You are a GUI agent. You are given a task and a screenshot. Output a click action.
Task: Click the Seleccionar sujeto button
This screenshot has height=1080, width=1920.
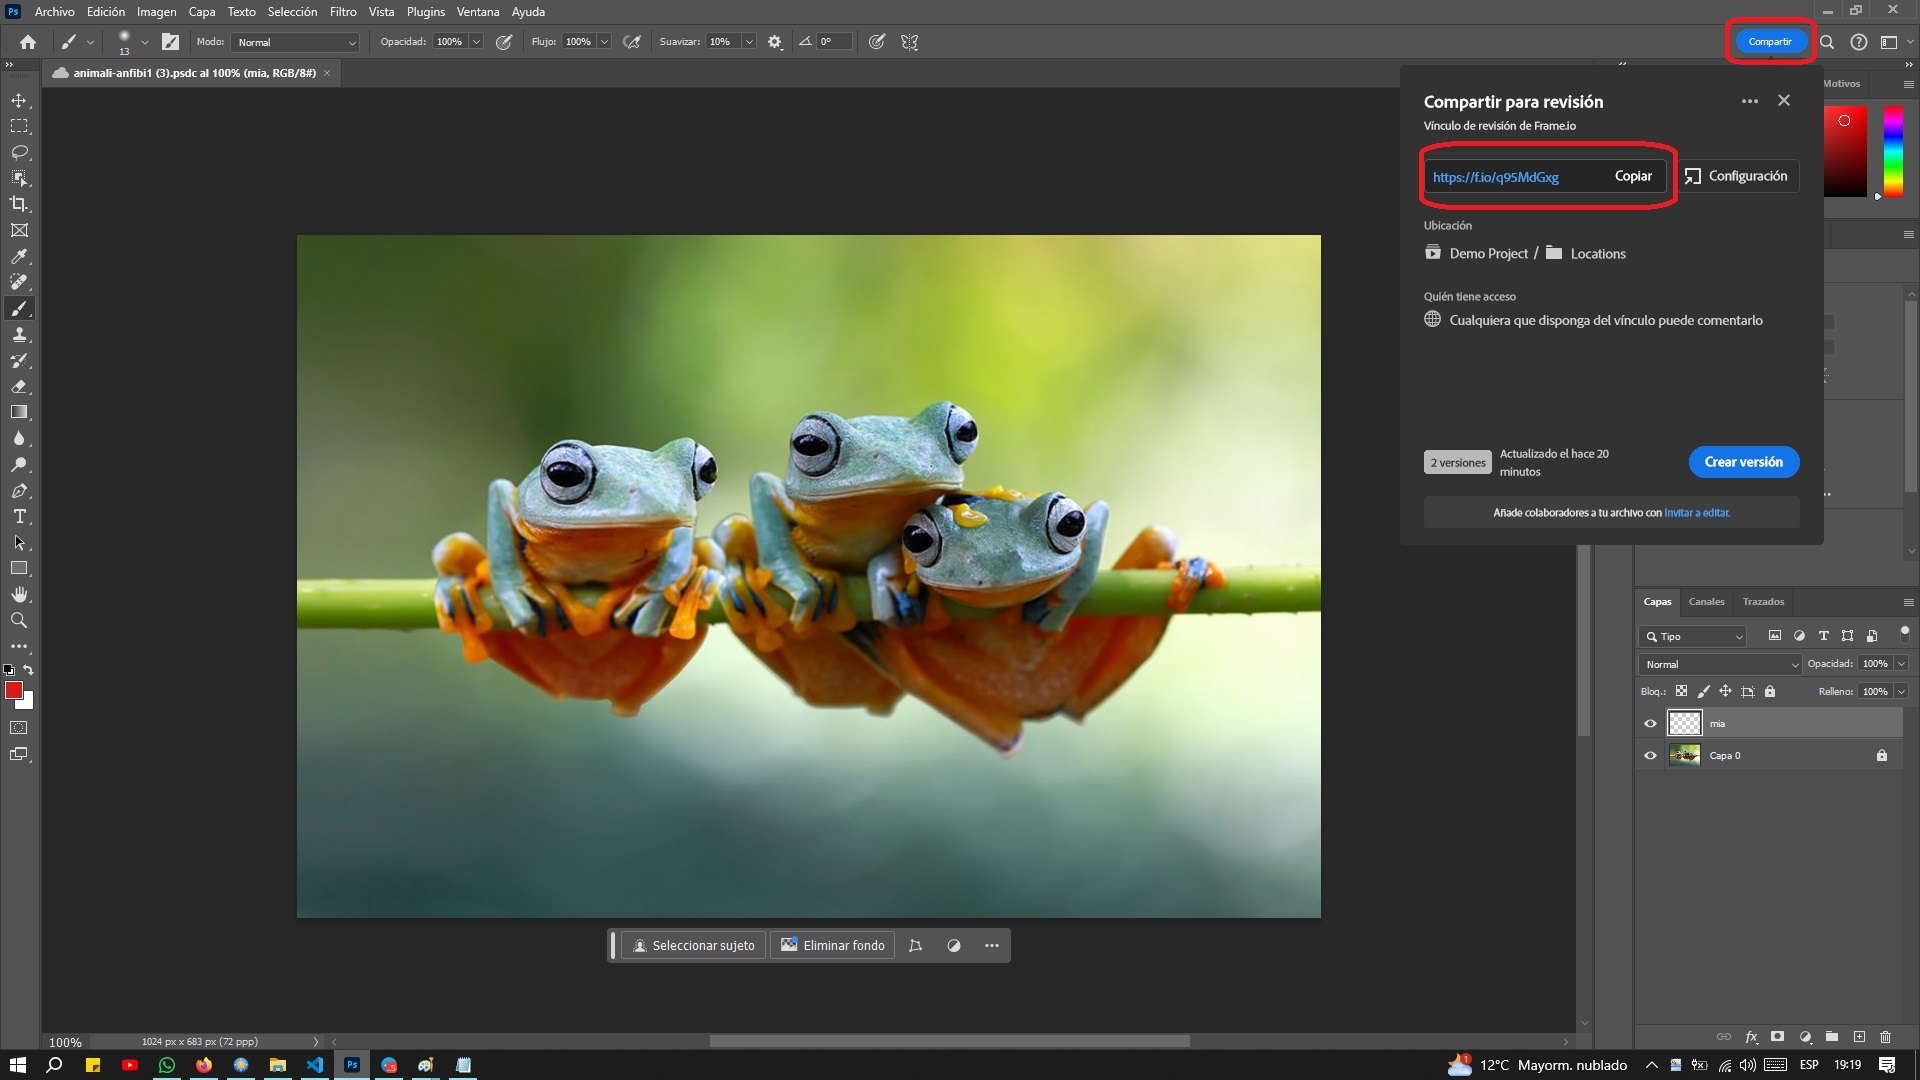(694, 946)
